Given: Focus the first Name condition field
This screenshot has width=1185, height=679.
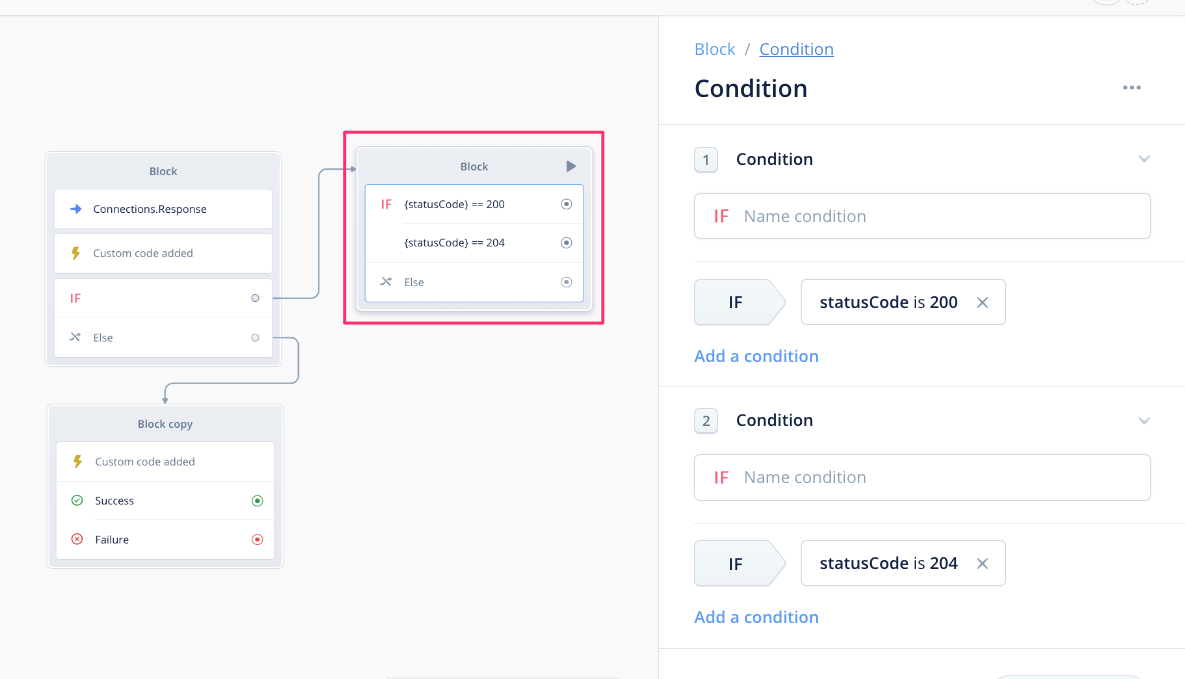Looking at the screenshot, I should click(x=940, y=216).
